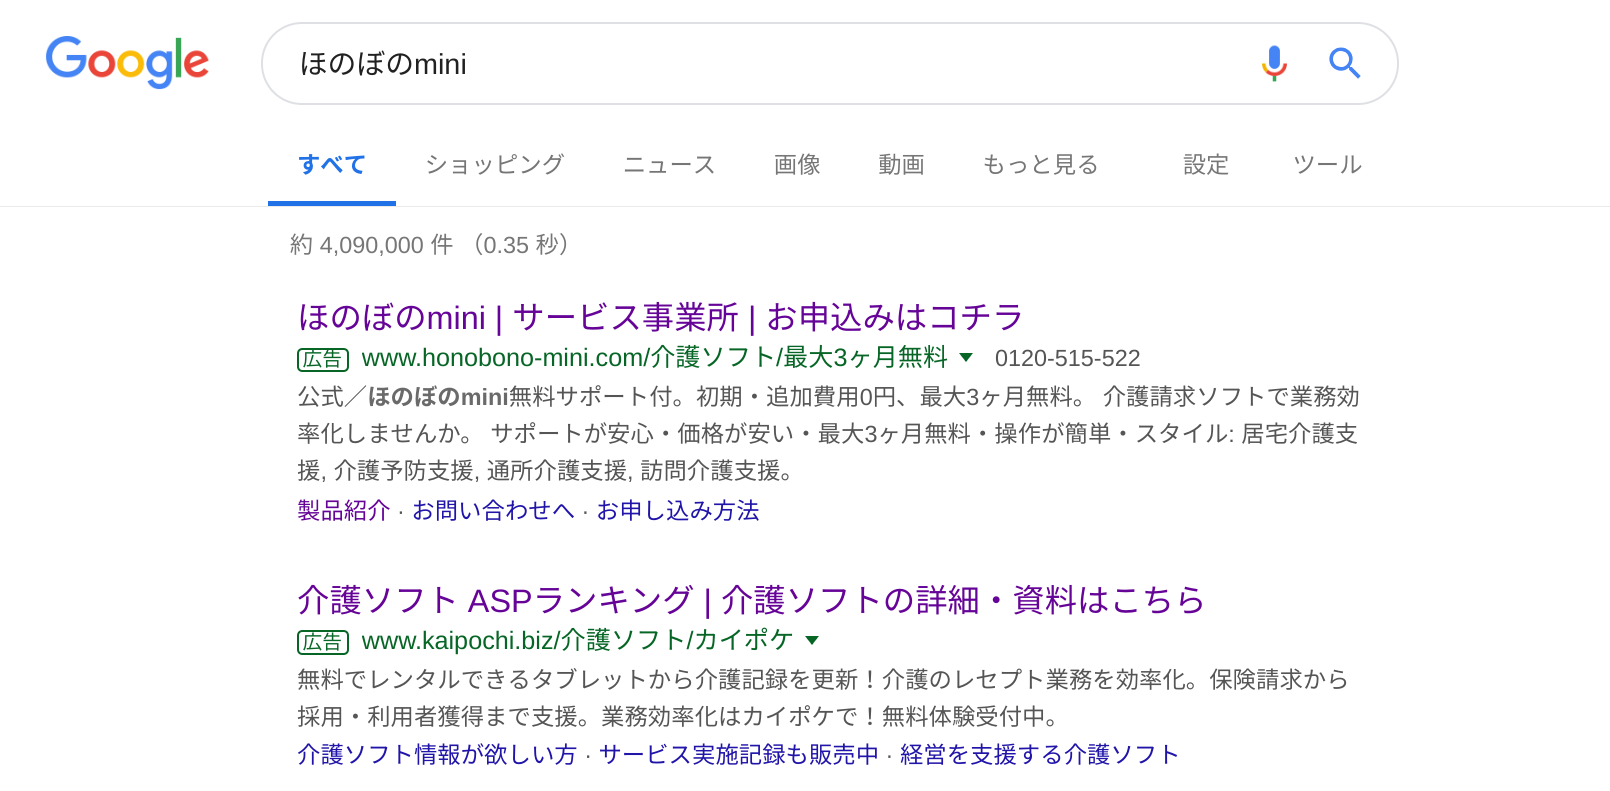This screenshot has height=791, width=1610.
Task: Open 介護ソフト情報が欲しい方 sitelink
Action: [x=437, y=754]
